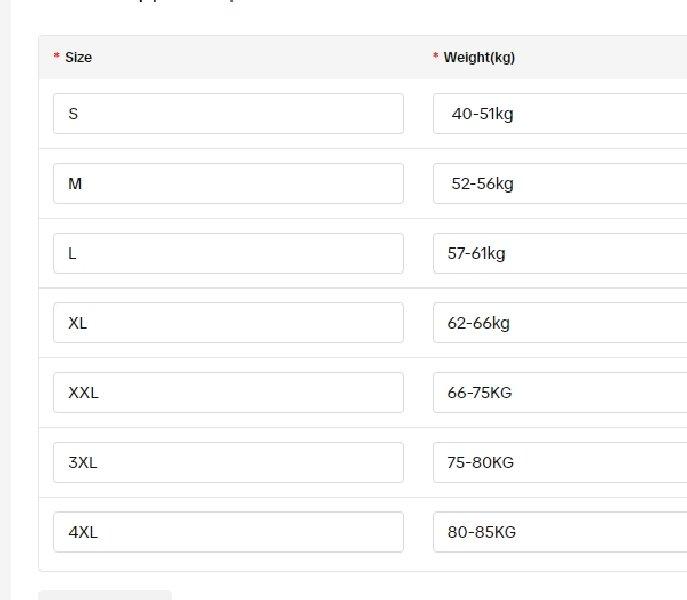
Task: Select the 3XL size input
Action: (x=228, y=462)
